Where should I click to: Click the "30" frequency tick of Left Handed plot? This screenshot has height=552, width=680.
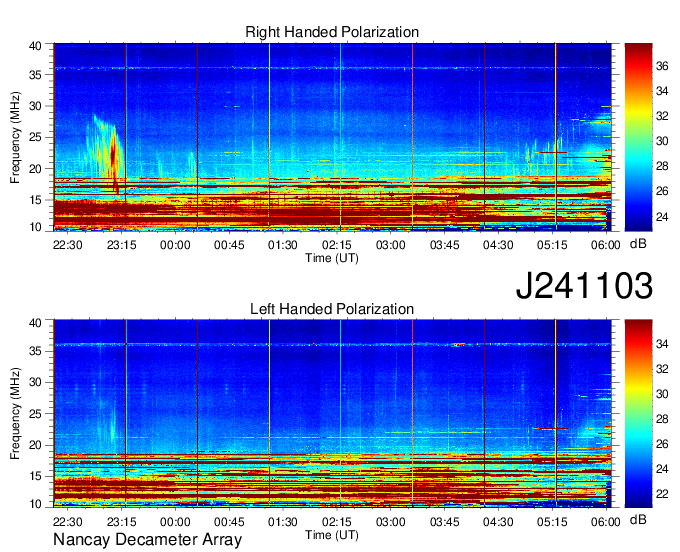point(35,382)
